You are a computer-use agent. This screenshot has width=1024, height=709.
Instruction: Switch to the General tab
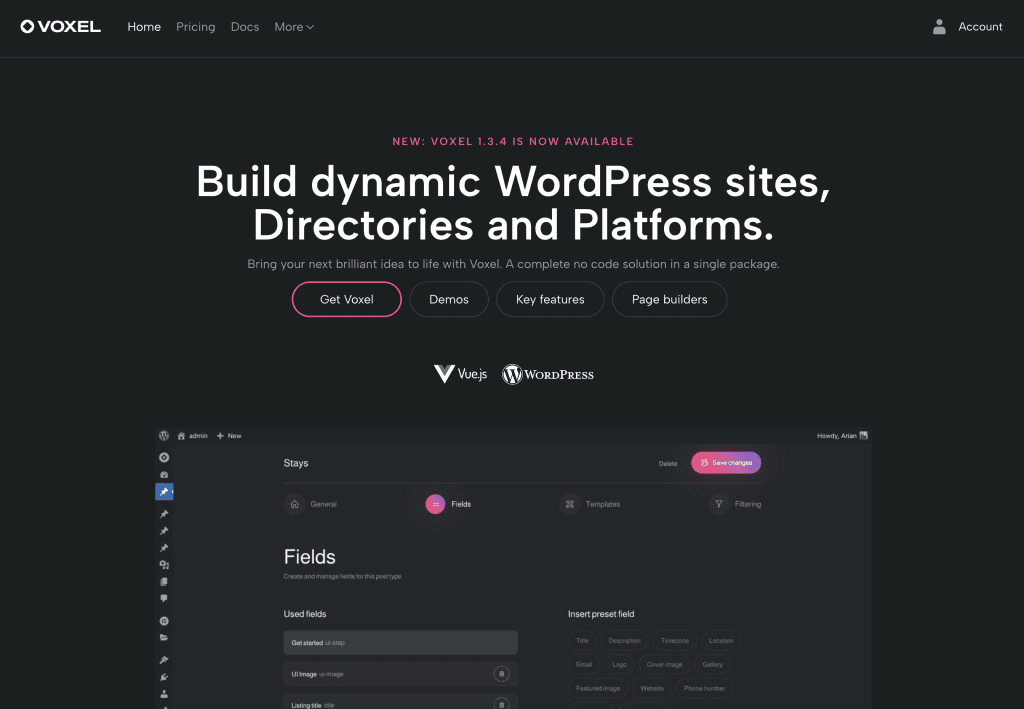pos(311,504)
